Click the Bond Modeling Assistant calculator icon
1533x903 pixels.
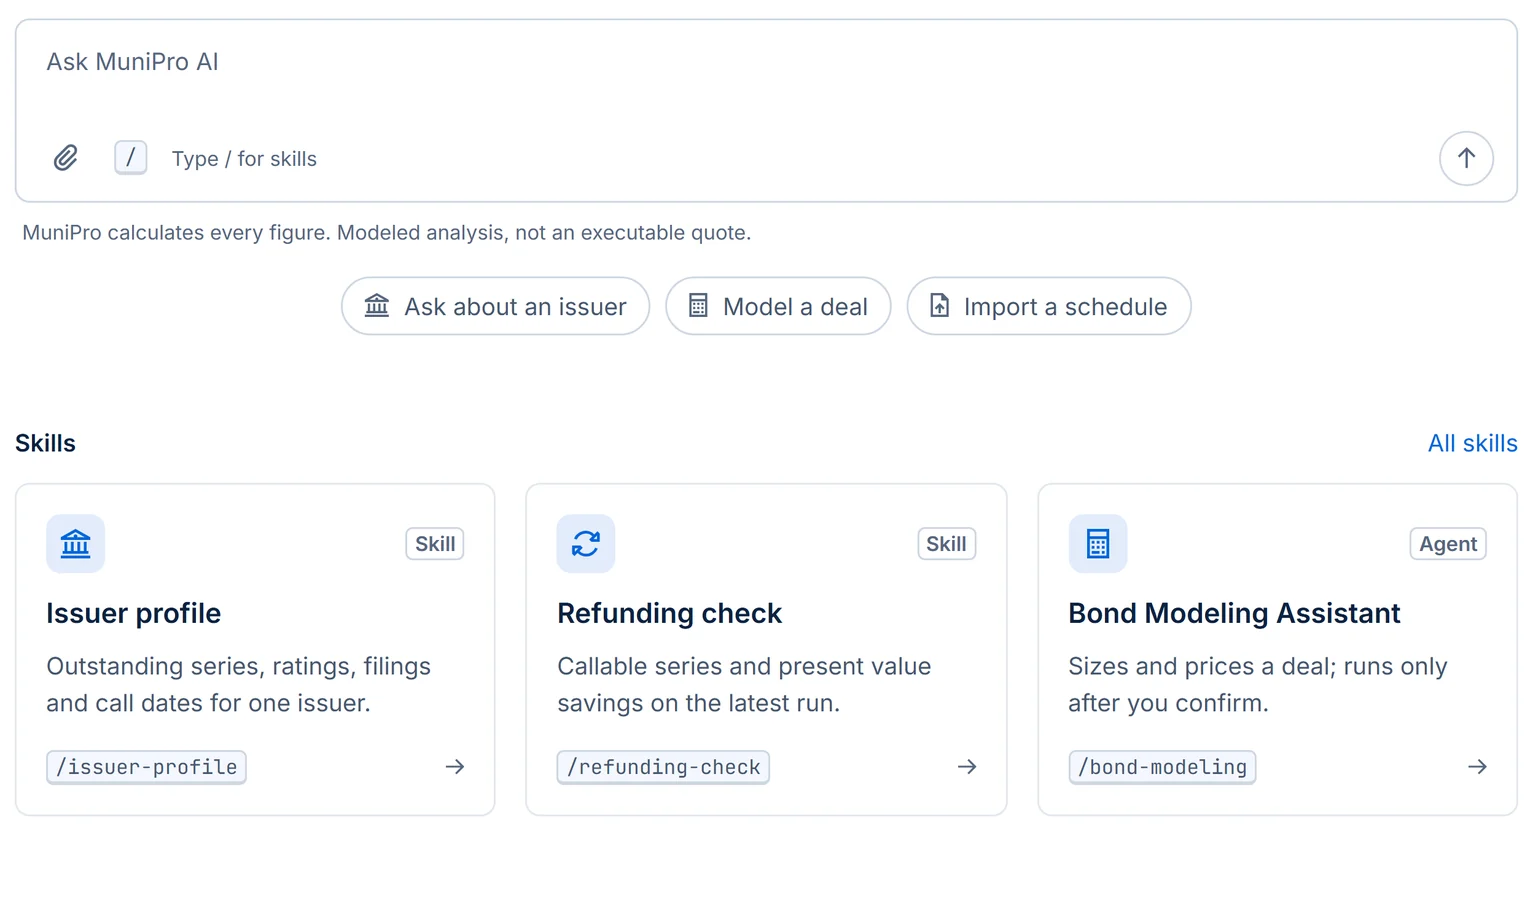1098,544
